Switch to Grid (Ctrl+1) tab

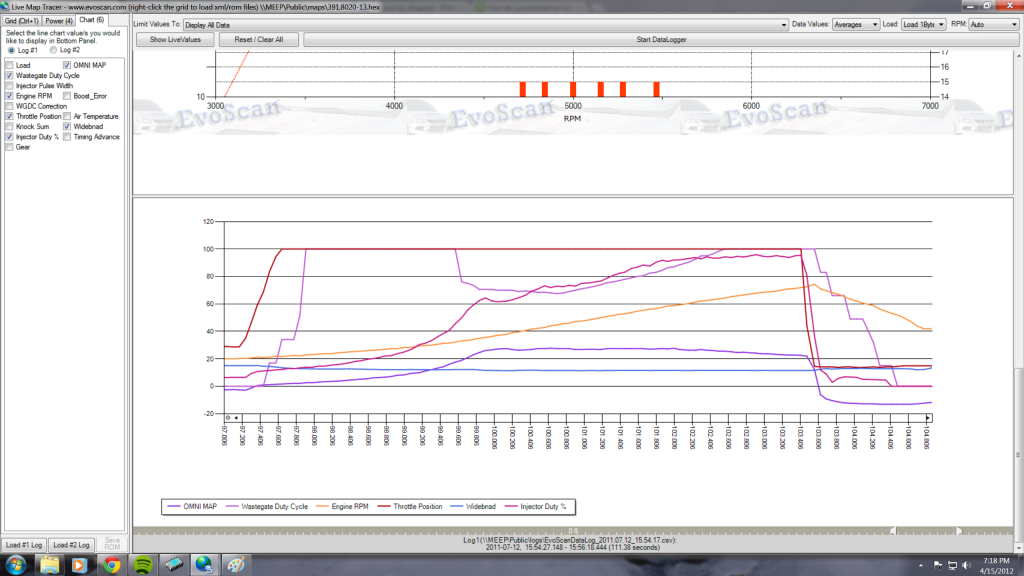[21, 21]
